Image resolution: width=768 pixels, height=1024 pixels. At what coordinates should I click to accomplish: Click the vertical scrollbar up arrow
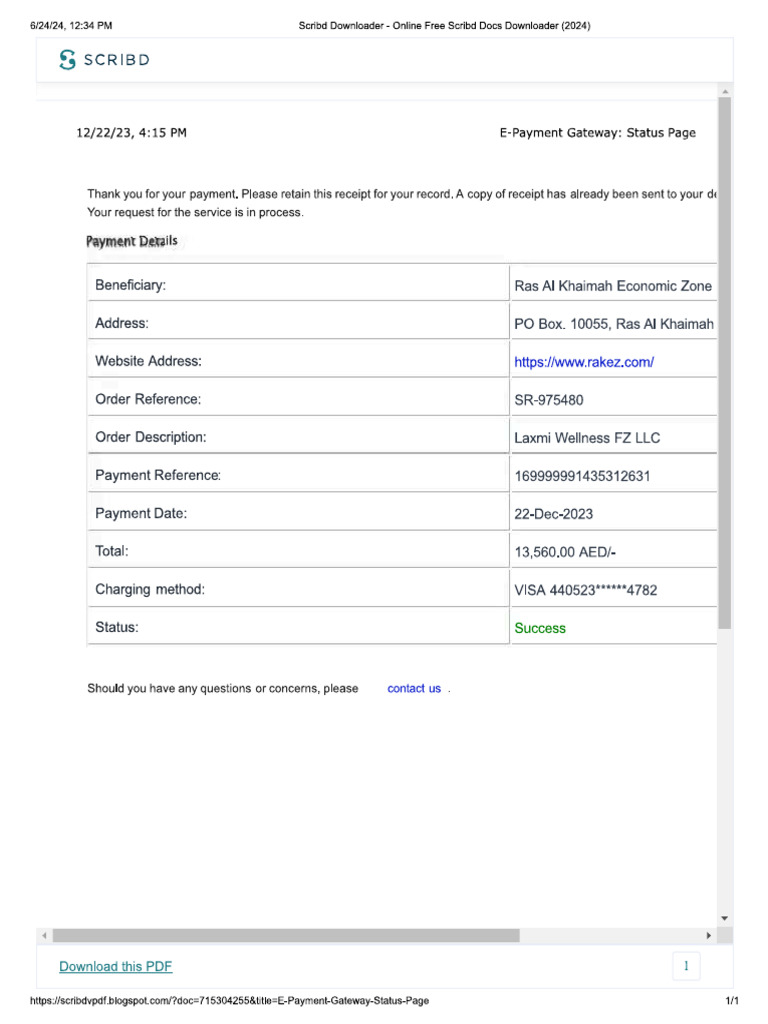pyautogui.click(x=725, y=92)
